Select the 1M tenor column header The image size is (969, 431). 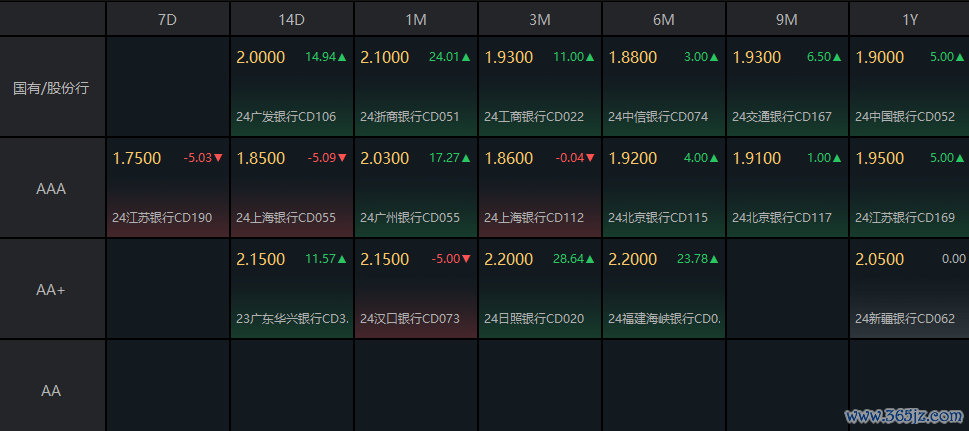[x=416, y=19]
